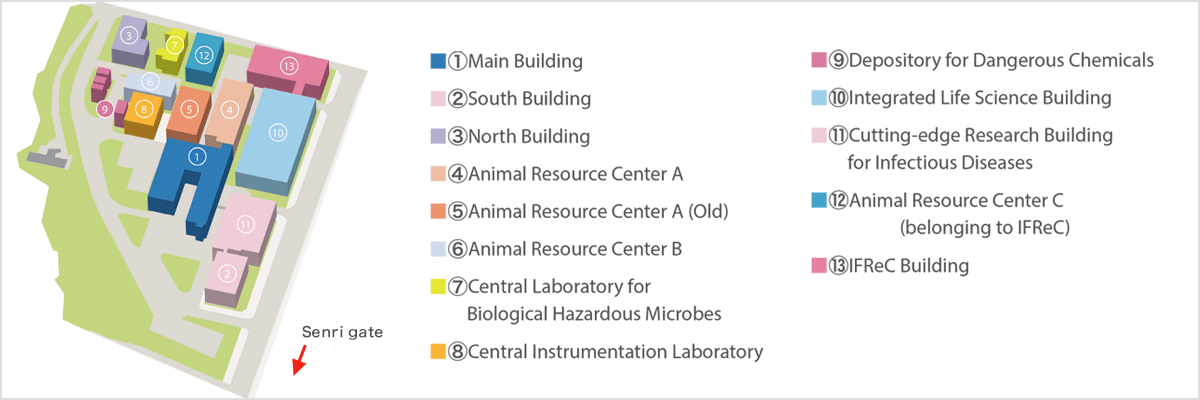This screenshot has height=400, width=1200.
Task: Select the purple building numbered 3
Action: click(128, 36)
